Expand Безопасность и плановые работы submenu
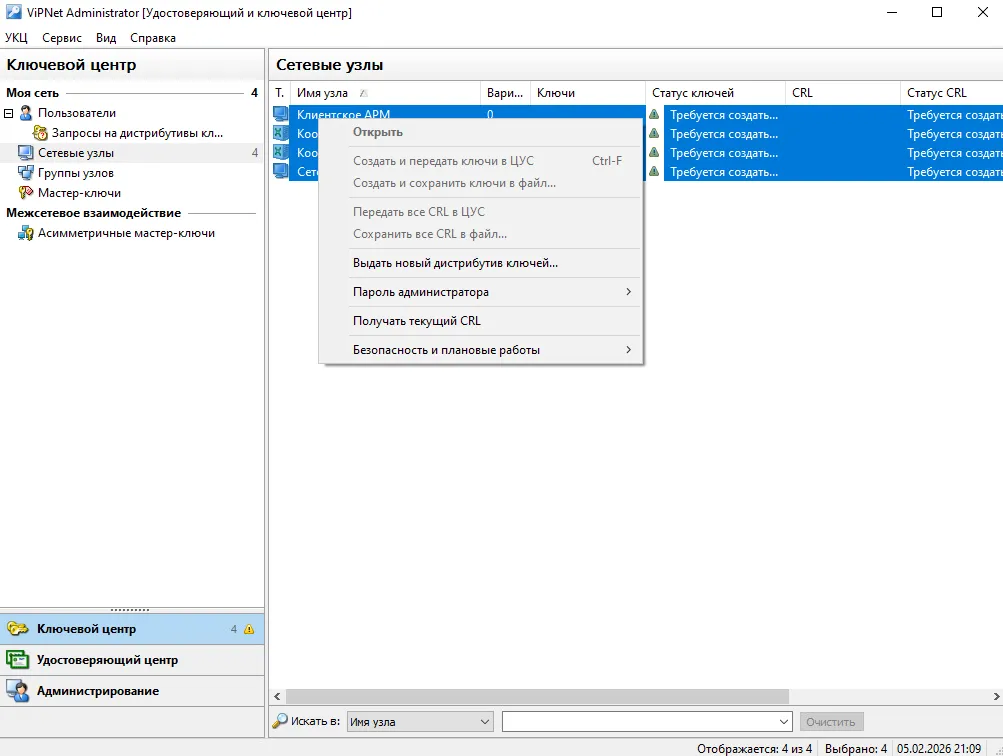 (628, 350)
